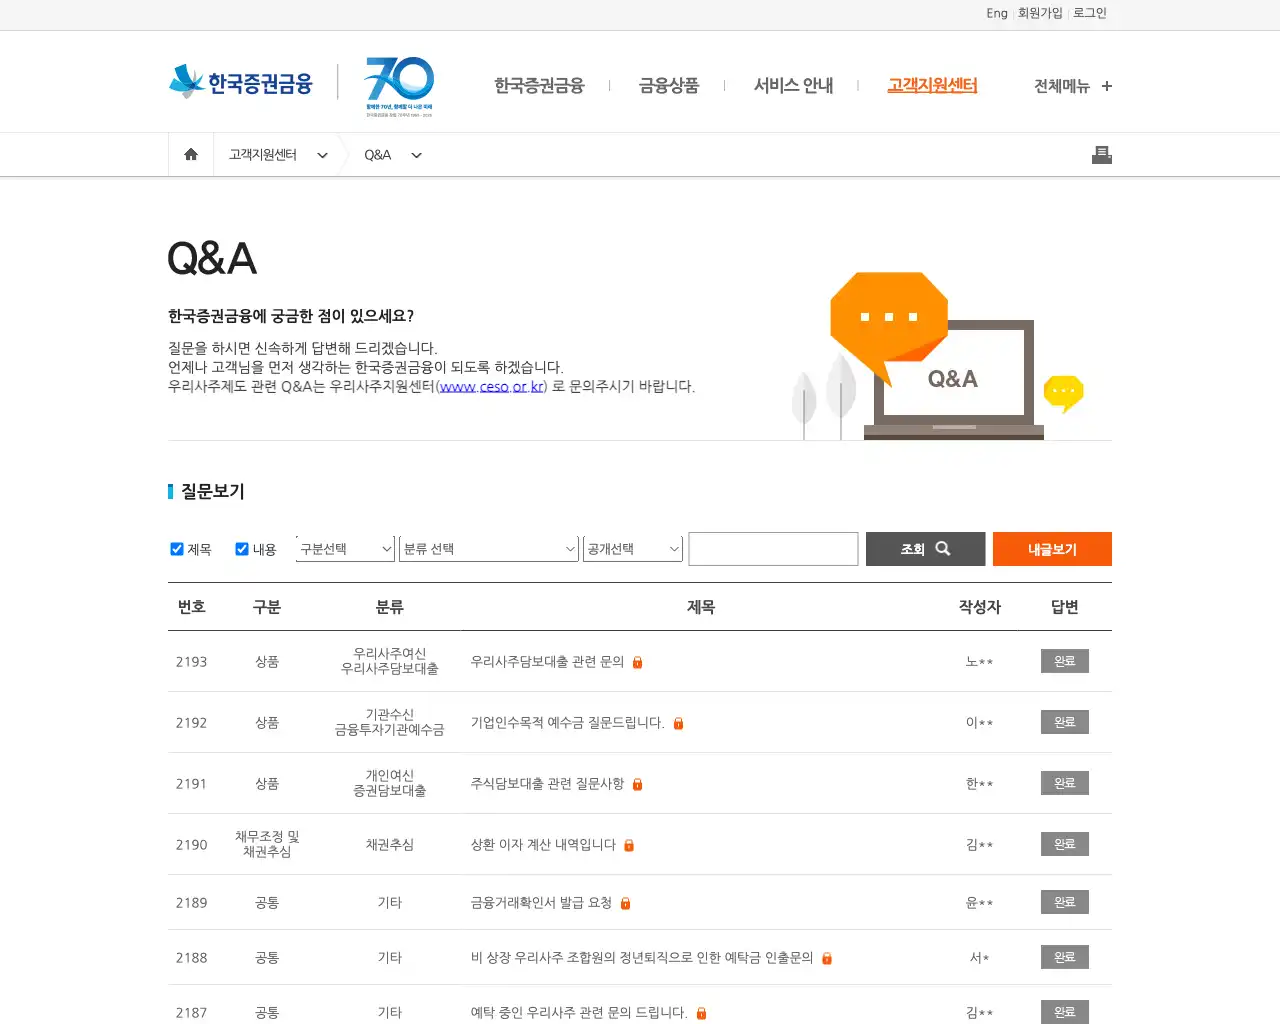Open the 고객지원센터 main menu
The image size is (1280, 1024).
coord(932,86)
